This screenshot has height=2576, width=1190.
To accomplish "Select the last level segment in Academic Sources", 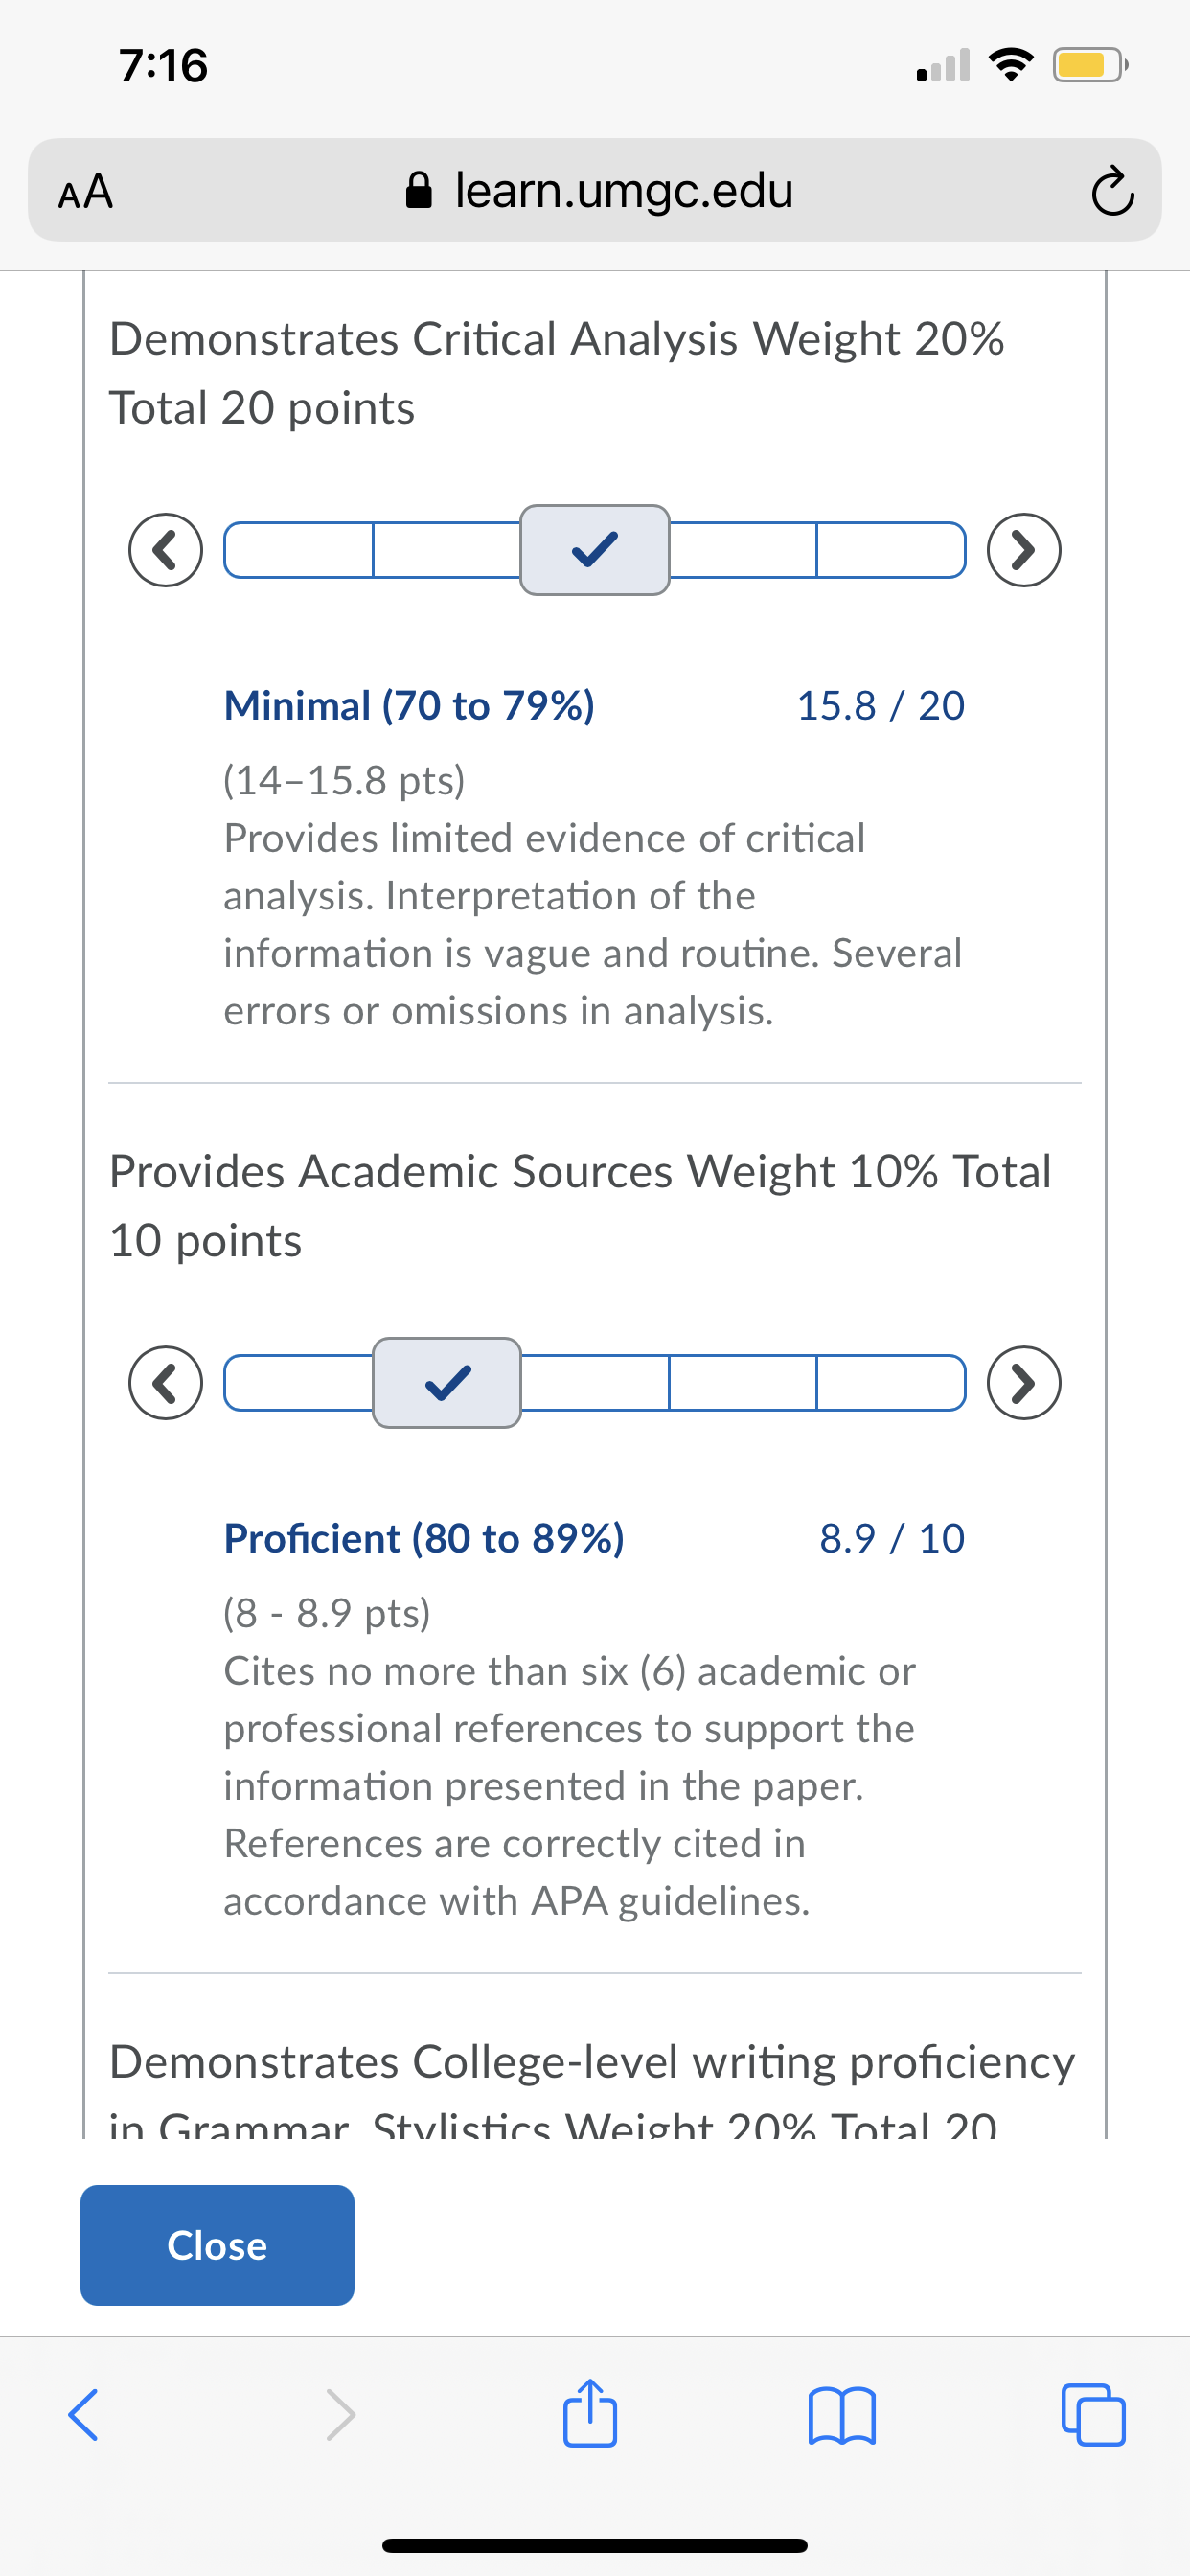I will [891, 1383].
